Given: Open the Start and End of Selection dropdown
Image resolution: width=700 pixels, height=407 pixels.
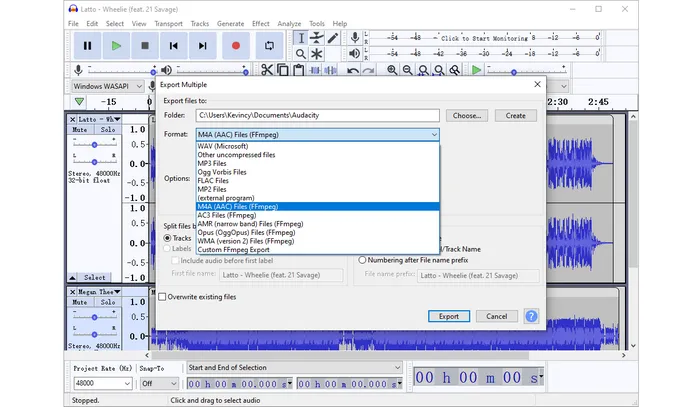Looking at the screenshot, I should click(x=294, y=368).
